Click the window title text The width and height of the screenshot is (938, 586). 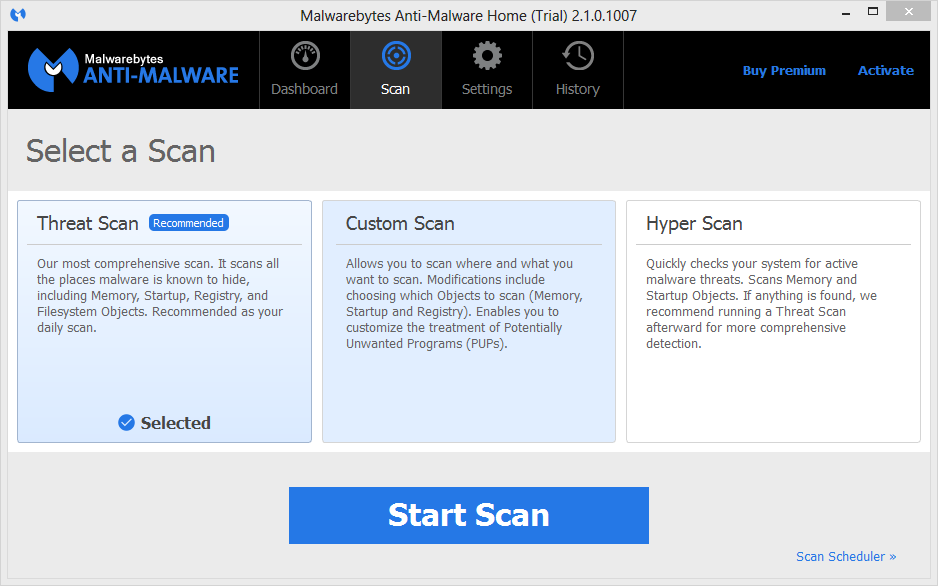(468, 16)
